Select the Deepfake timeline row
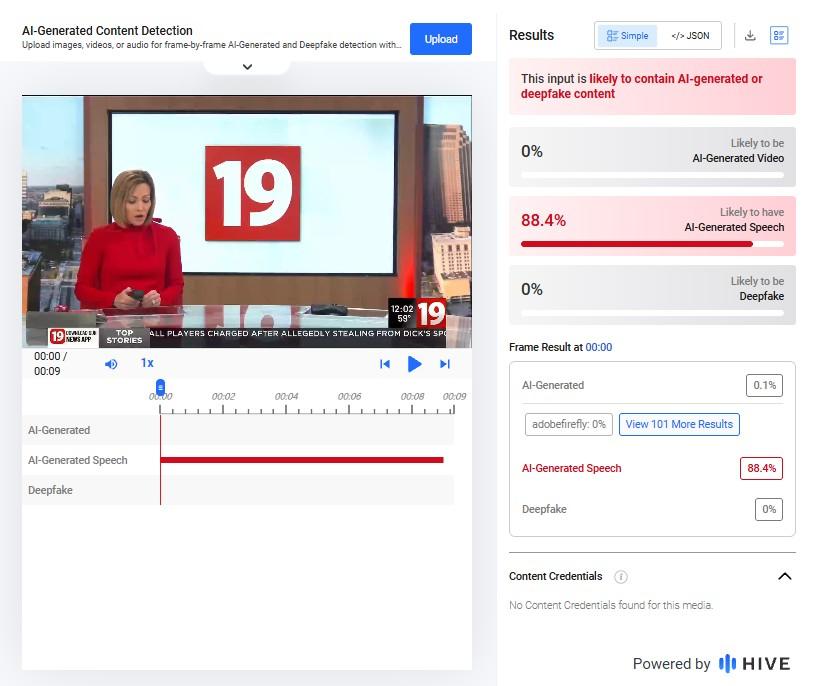 tap(238, 490)
